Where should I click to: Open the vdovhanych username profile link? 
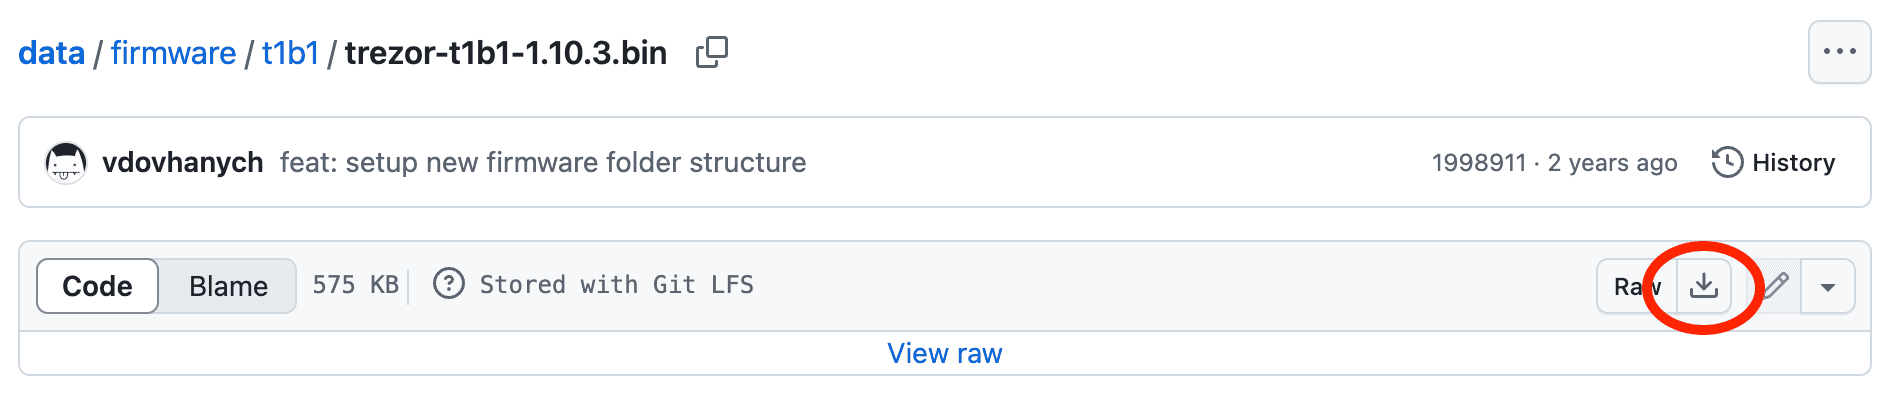click(182, 162)
